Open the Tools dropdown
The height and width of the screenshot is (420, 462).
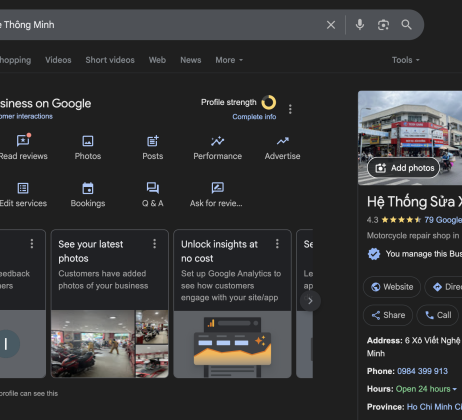pyautogui.click(x=405, y=60)
